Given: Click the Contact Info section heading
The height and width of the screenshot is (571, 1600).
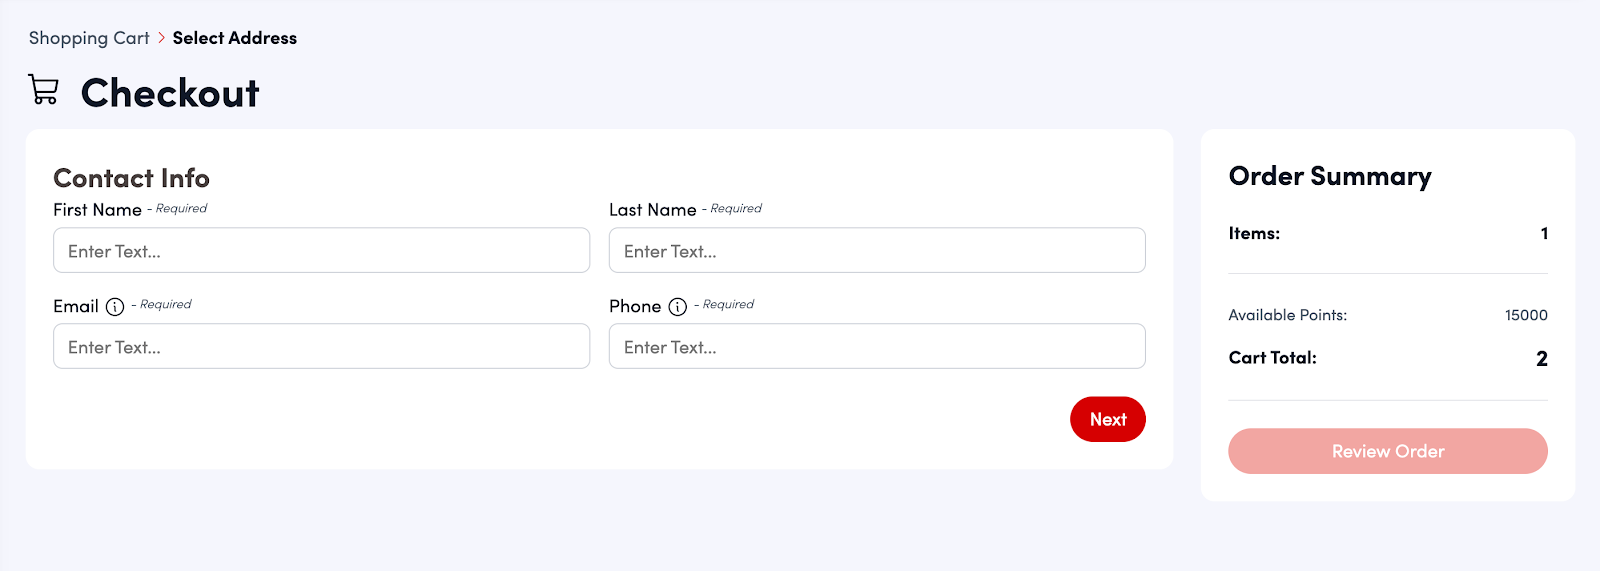Looking at the screenshot, I should (x=131, y=178).
